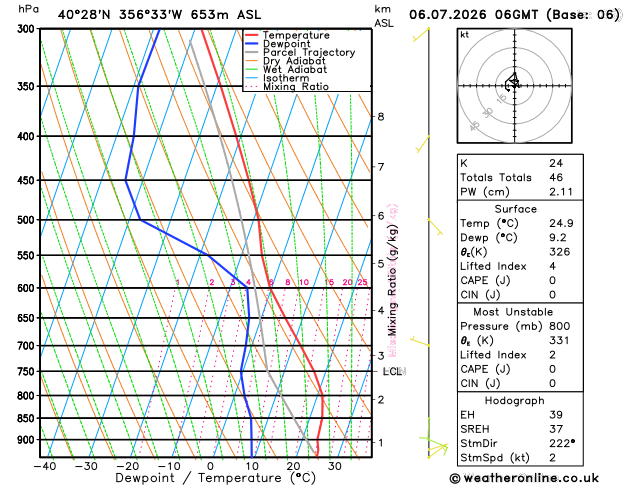
Task: Click the Mixing Ratio legend entry
Action: [x=296, y=87]
